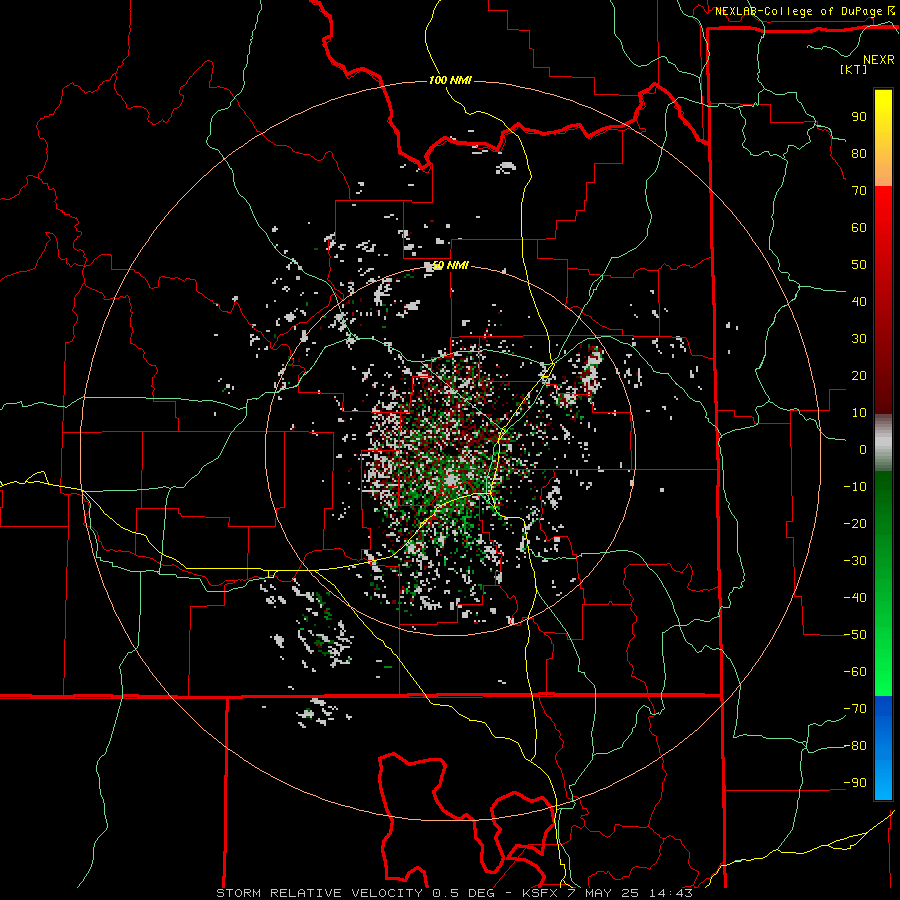The image size is (900, 900).
Task: Click the -20 value on the velocity scale
Action: [855, 524]
